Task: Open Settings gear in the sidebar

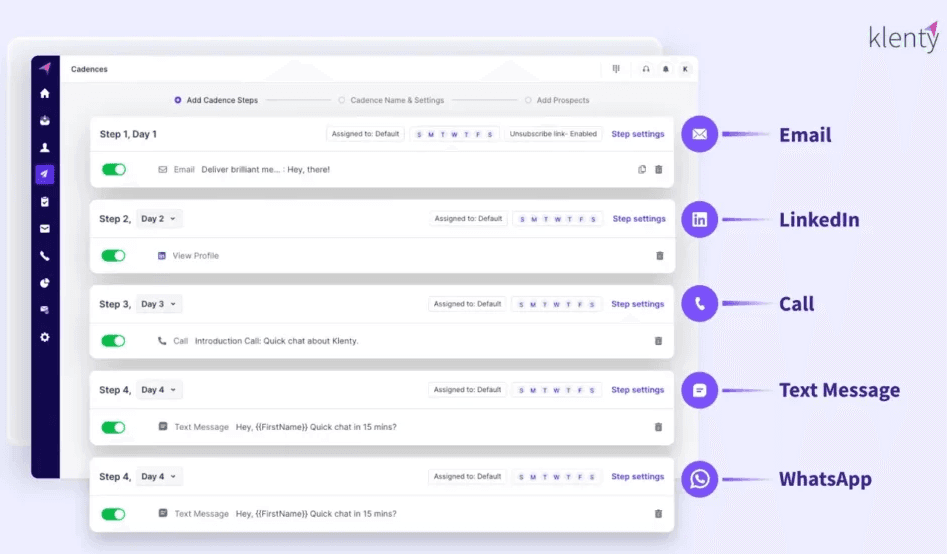Action: [x=45, y=337]
